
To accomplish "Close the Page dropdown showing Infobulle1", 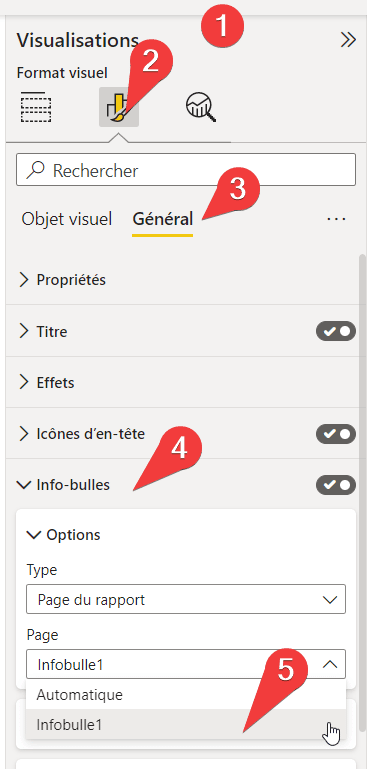I will 186,665.
